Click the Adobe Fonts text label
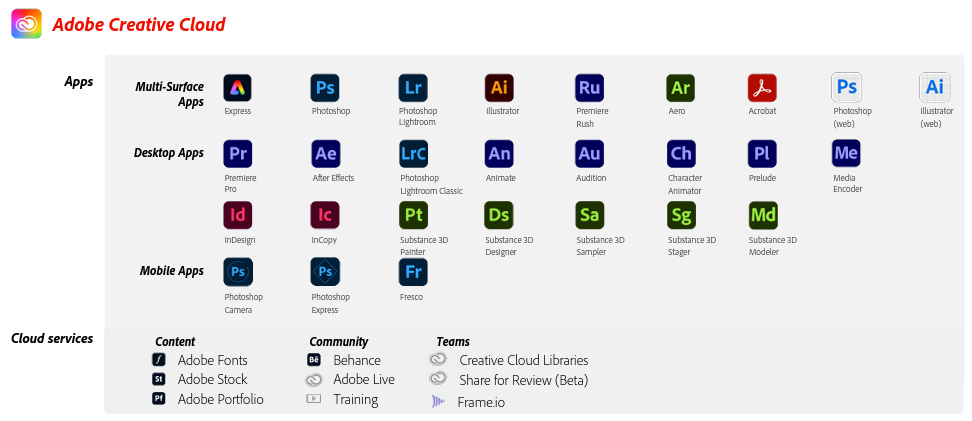972x421 pixels. pyautogui.click(x=213, y=360)
